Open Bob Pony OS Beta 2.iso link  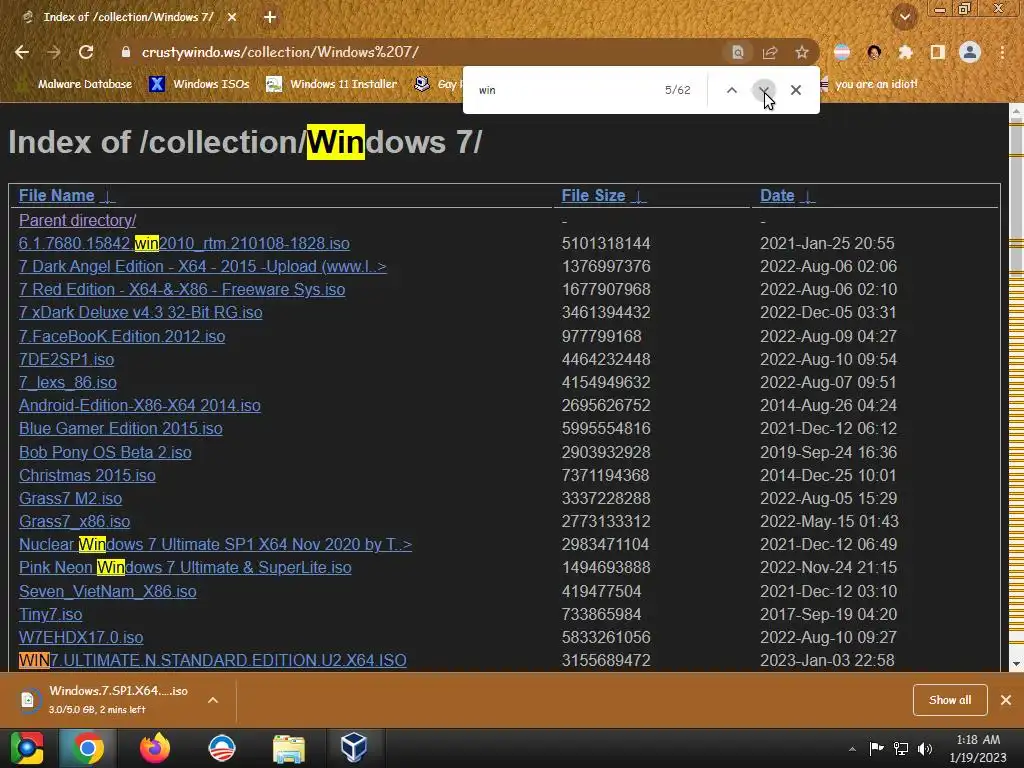pos(105,452)
